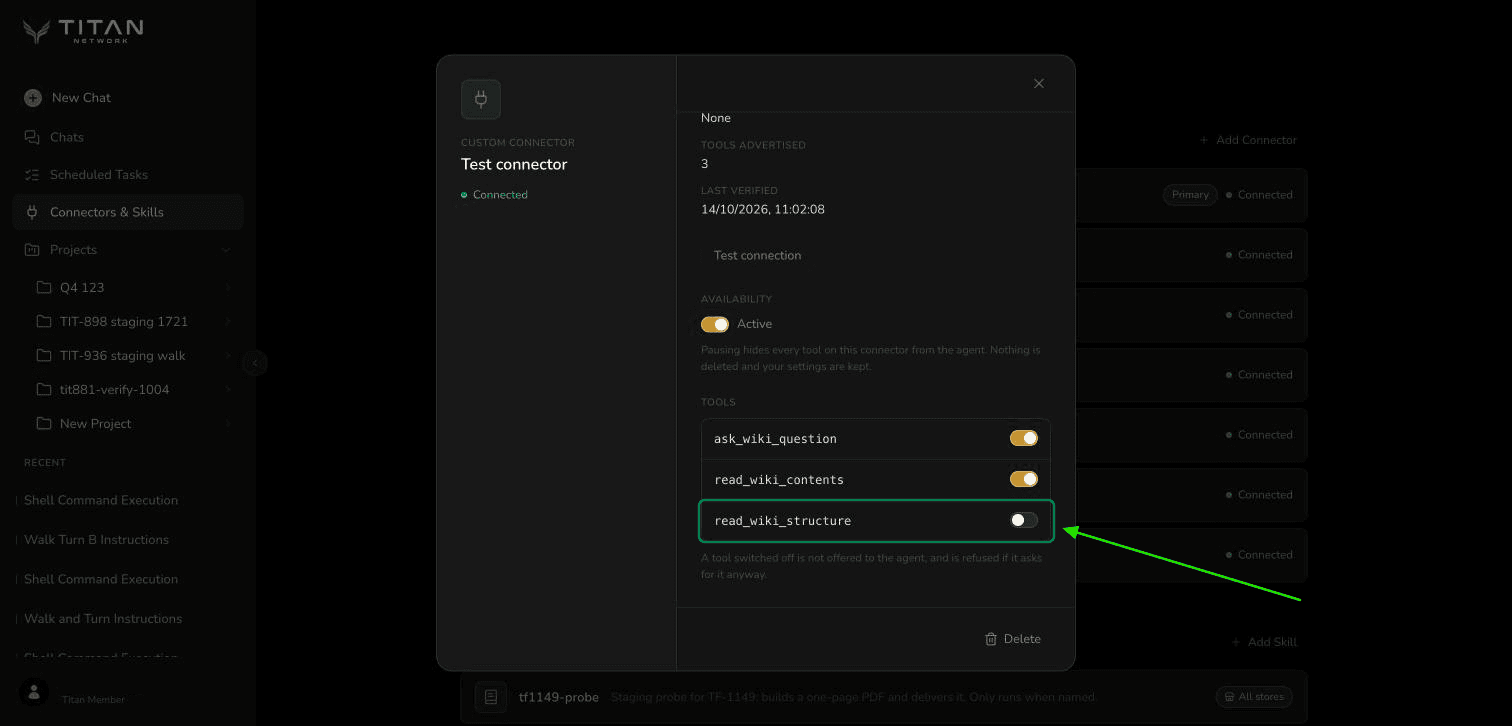The width and height of the screenshot is (1512, 726).
Task: Click the Connectors & Skills plug icon
Action: tap(32, 212)
